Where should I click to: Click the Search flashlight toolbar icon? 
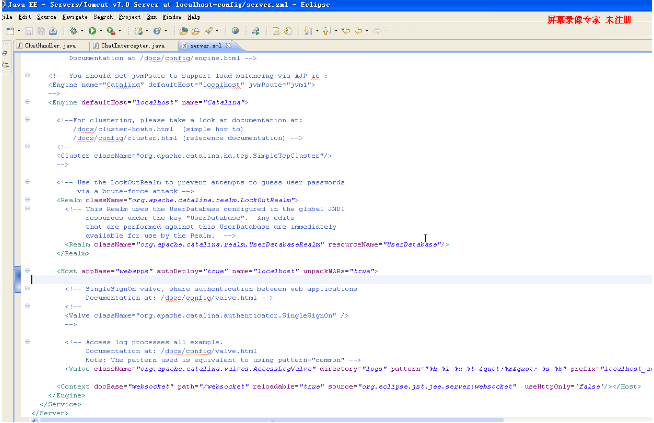point(209,31)
